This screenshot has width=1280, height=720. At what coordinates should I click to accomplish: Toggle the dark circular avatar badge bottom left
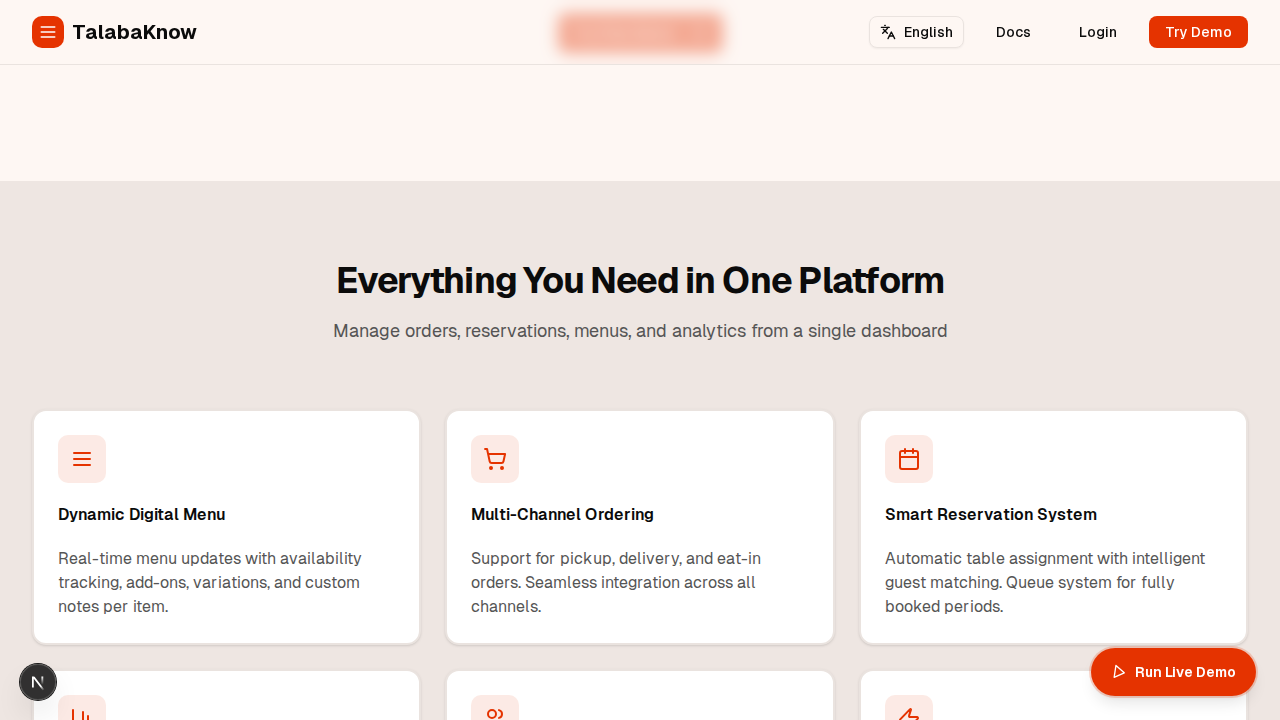[x=38, y=681]
